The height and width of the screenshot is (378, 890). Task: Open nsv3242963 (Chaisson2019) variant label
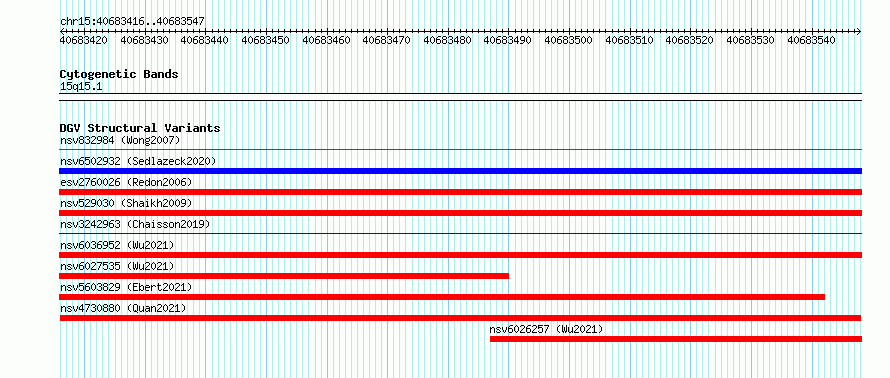point(135,224)
